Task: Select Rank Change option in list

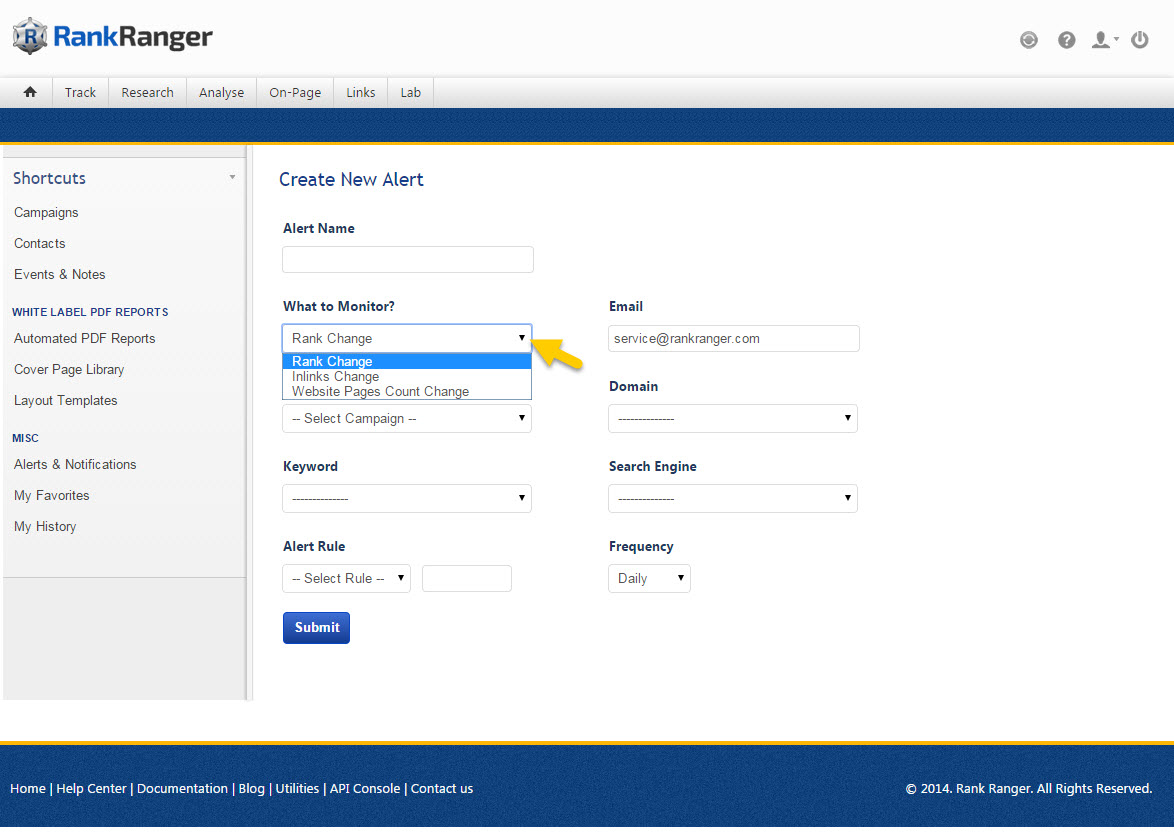Action: click(407, 361)
